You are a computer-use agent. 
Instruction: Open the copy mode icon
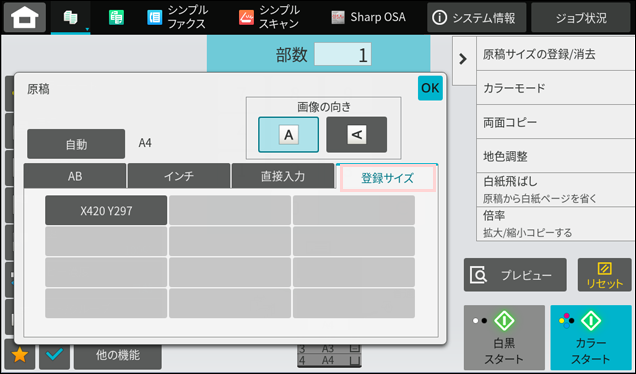point(71,17)
